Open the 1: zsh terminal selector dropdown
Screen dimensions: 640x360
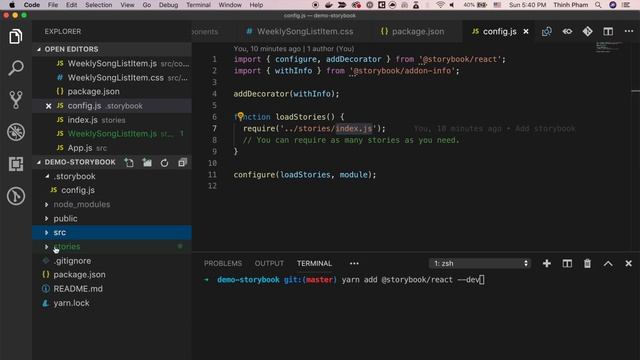click(480, 264)
